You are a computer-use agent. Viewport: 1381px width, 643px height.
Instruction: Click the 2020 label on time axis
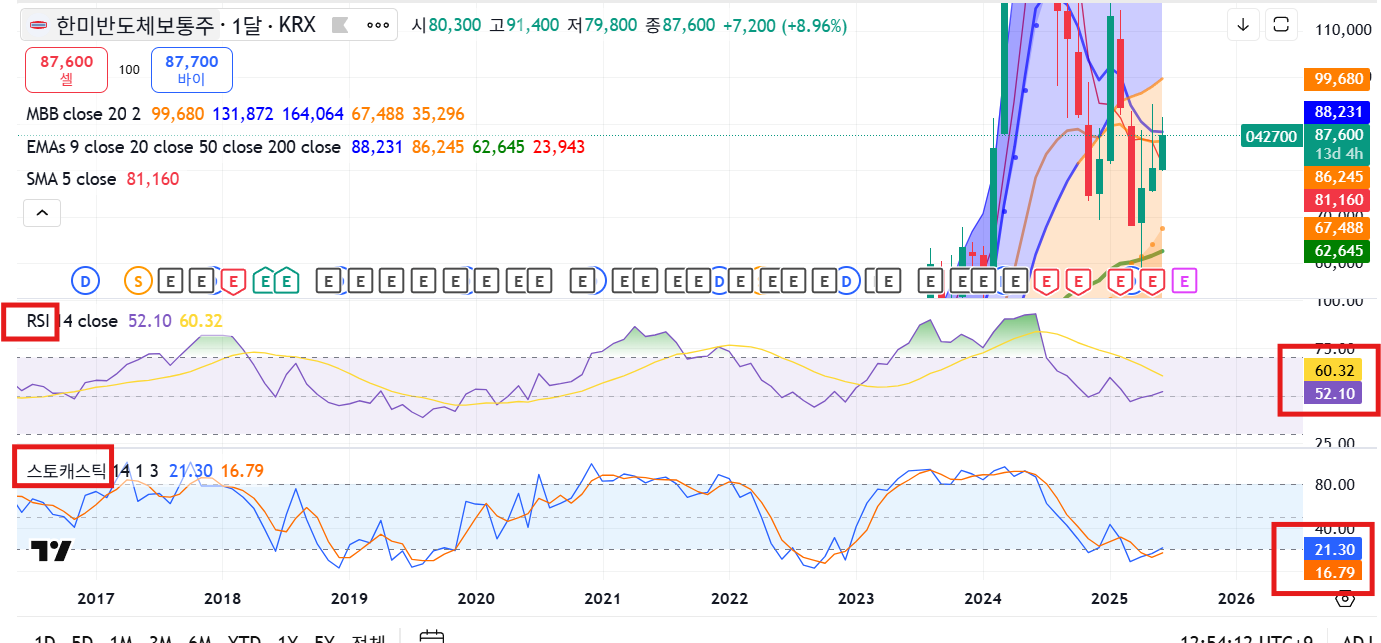click(x=475, y=598)
